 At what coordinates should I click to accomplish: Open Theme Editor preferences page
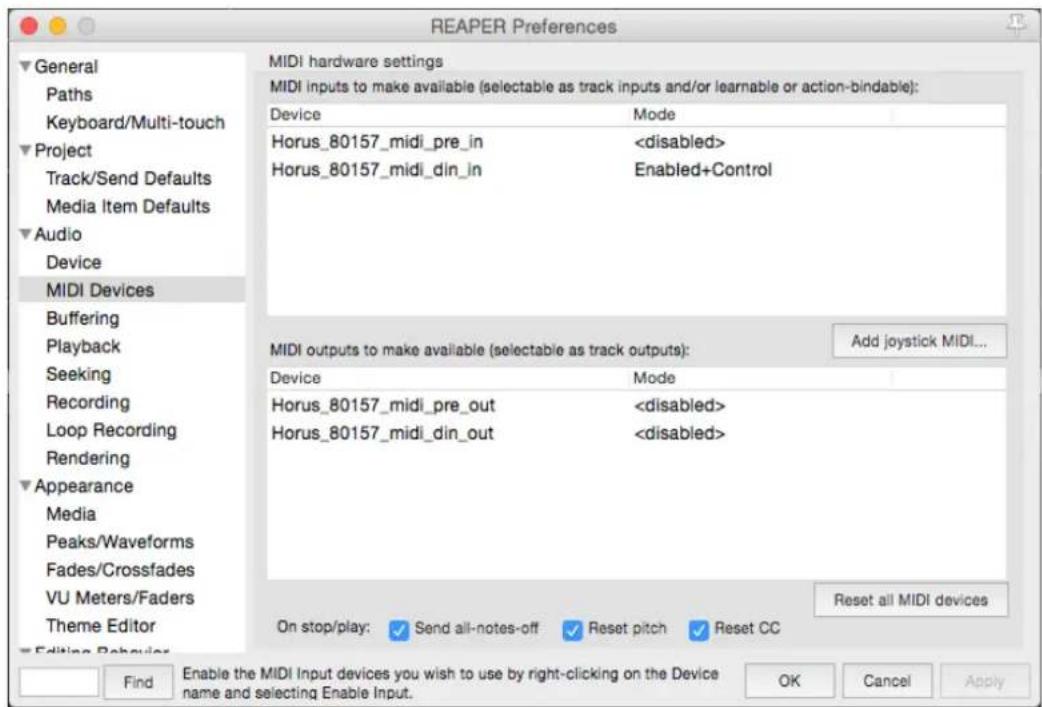[100, 625]
